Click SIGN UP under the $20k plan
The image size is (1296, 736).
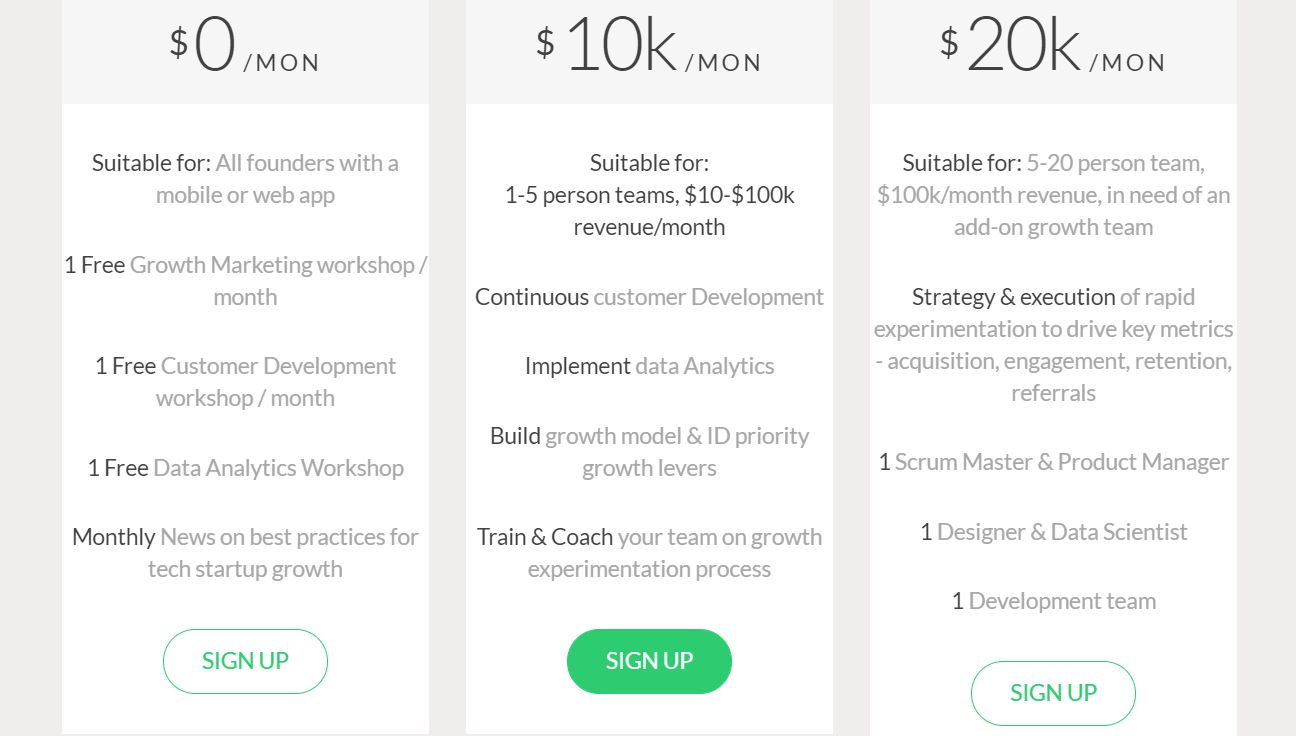coord(1053,693)
